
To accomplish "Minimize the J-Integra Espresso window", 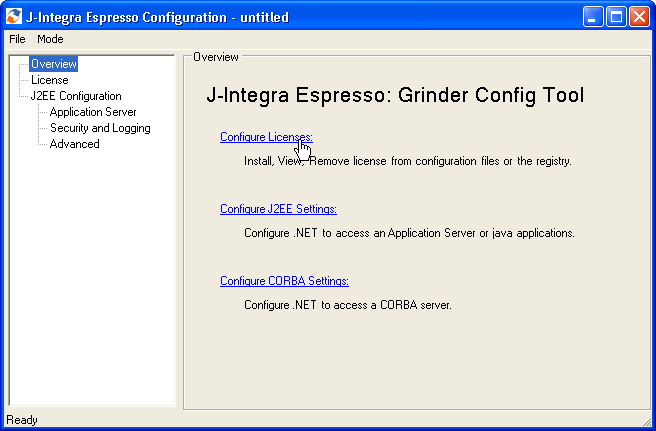I will tap(594, 16).
